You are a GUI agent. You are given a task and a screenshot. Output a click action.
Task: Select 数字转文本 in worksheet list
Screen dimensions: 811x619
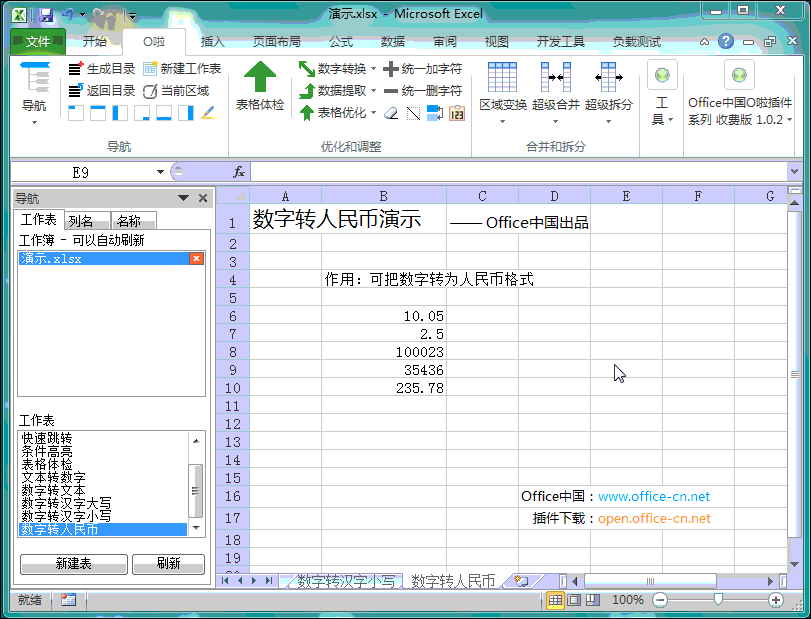(53, 490)
